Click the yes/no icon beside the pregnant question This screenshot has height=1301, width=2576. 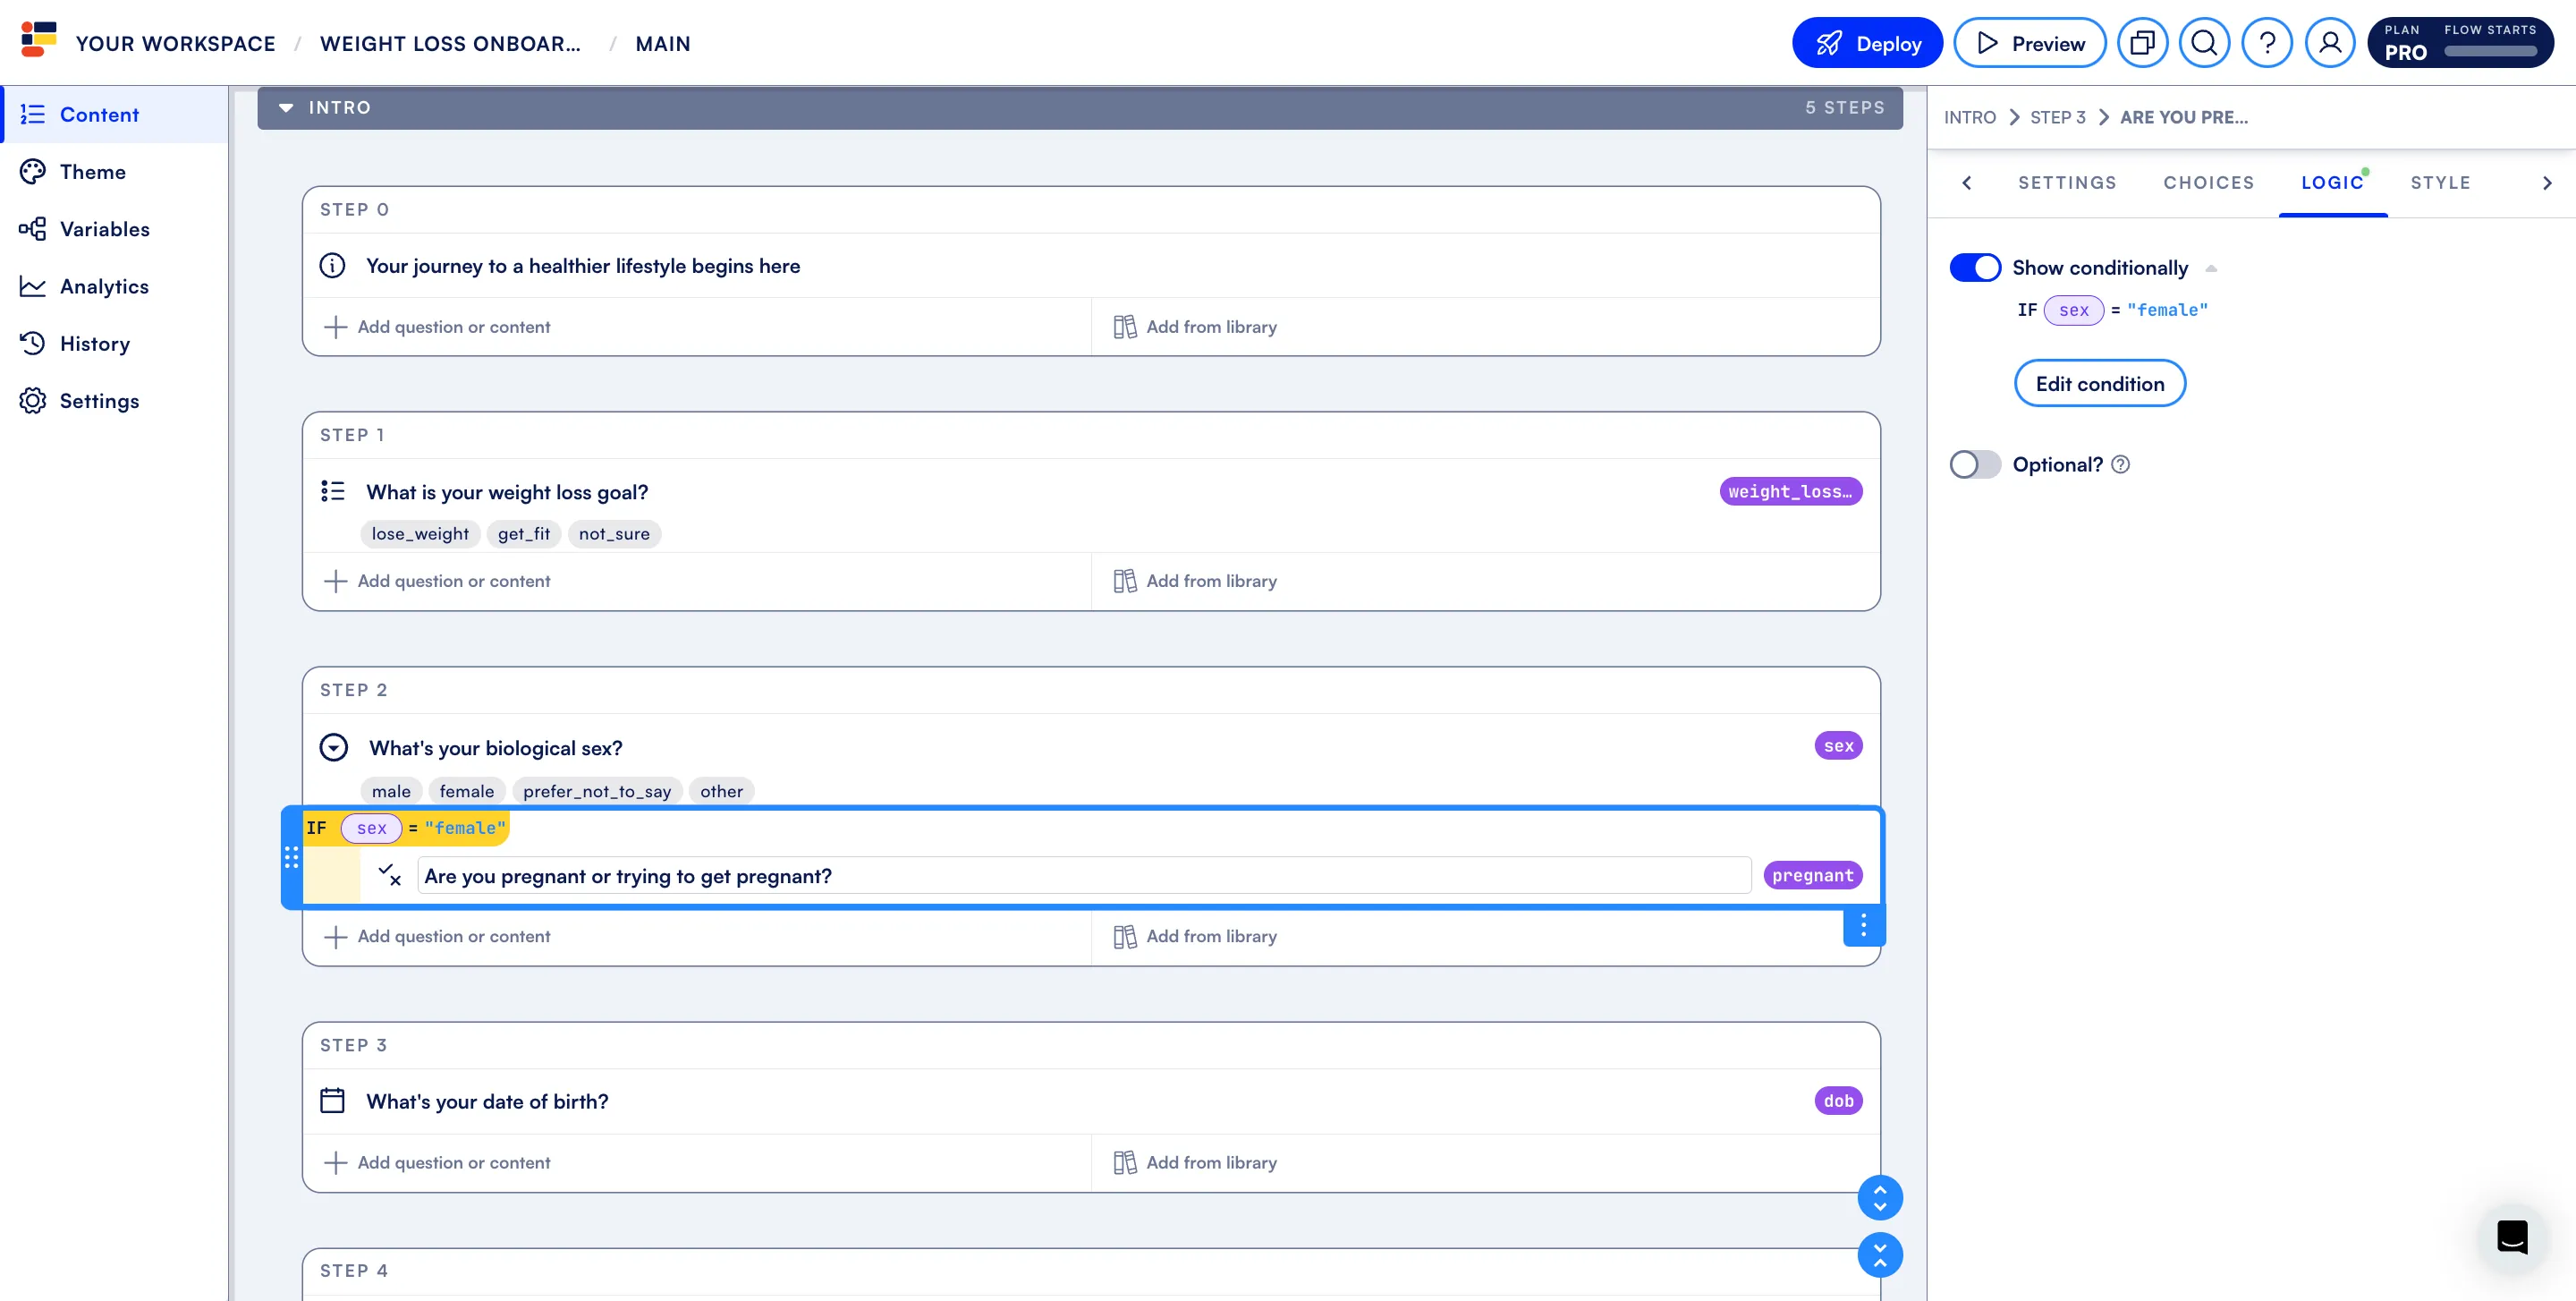point(389,875)
